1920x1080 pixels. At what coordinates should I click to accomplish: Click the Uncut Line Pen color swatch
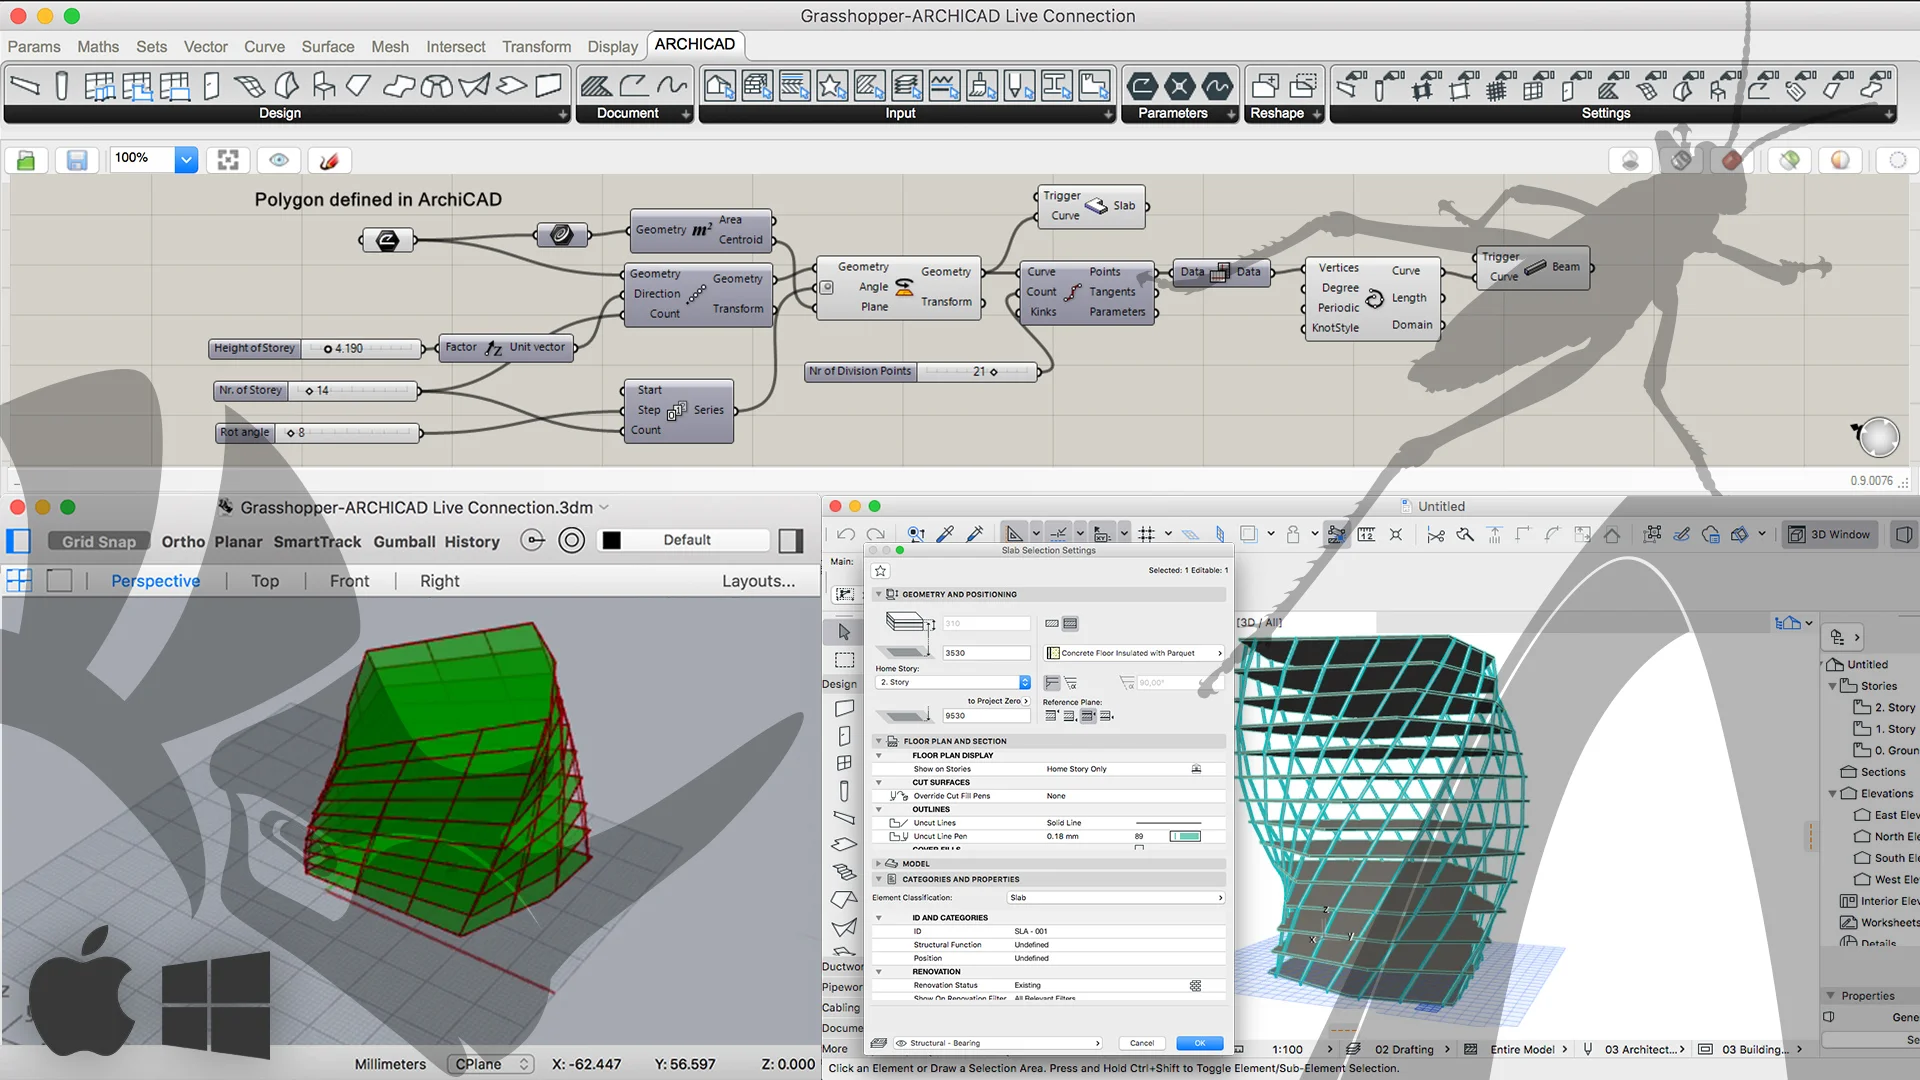point(1185,836)
